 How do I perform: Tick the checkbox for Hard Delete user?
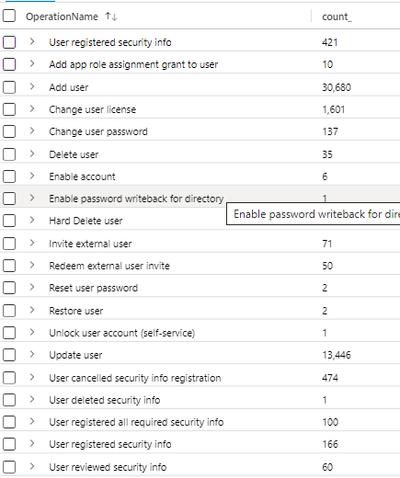coord(9,221)
